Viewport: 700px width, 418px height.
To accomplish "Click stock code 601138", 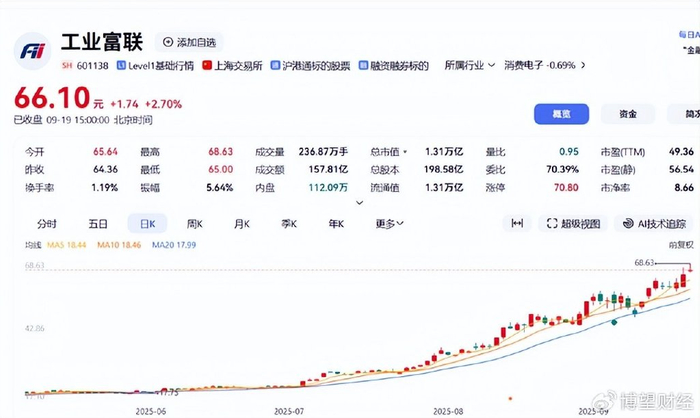I will pos(92,66).
